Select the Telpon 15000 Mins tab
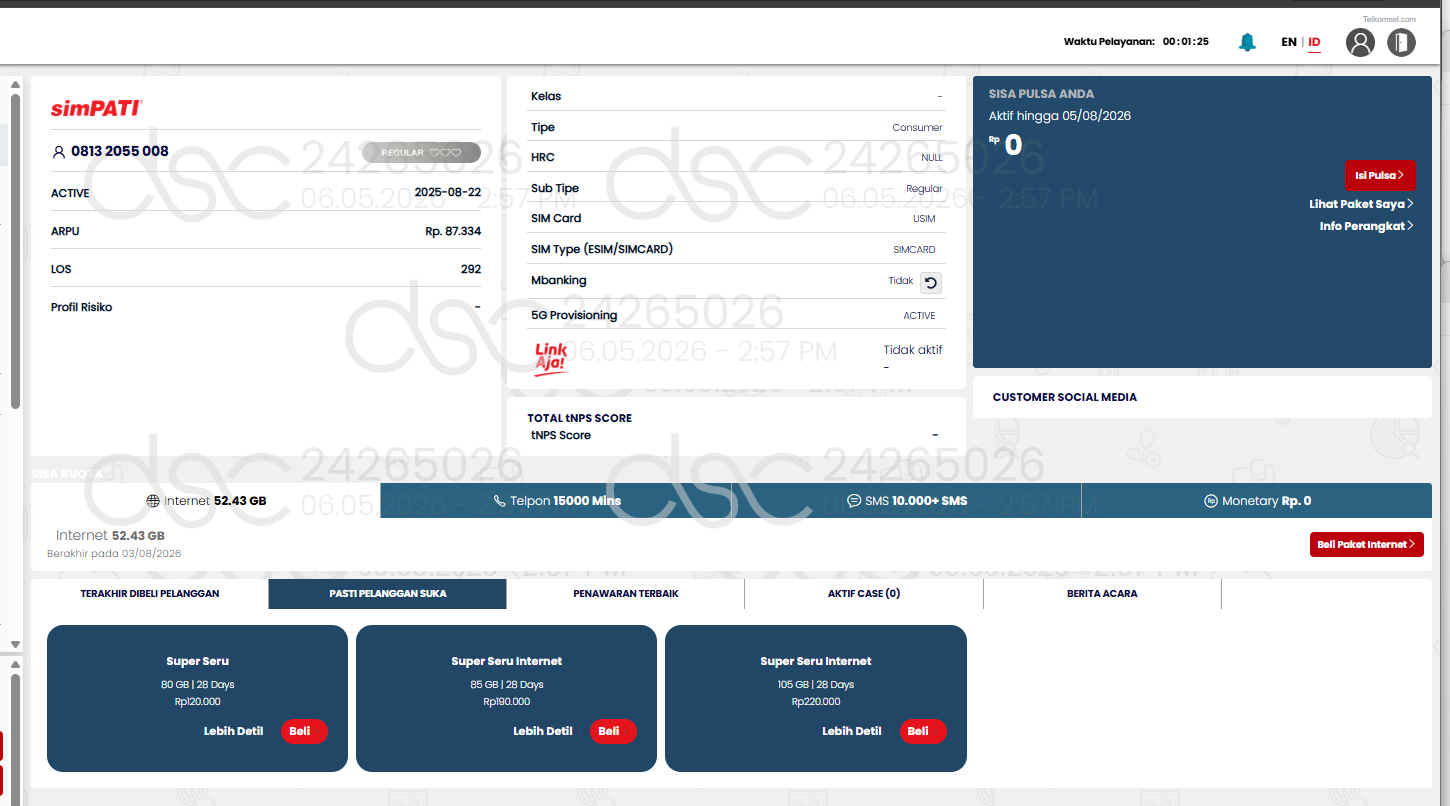Viewport: 1450px width, 806px height. coord(556,501)
